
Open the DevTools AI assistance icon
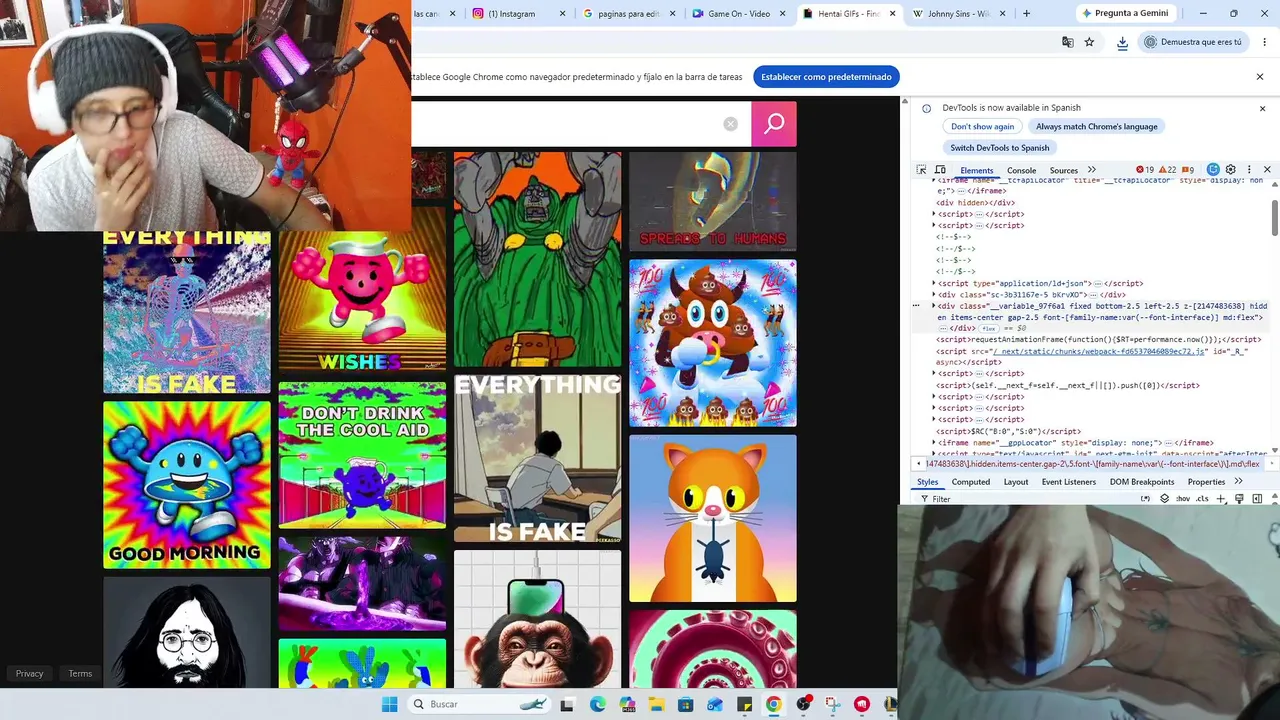click(1213, 170)
